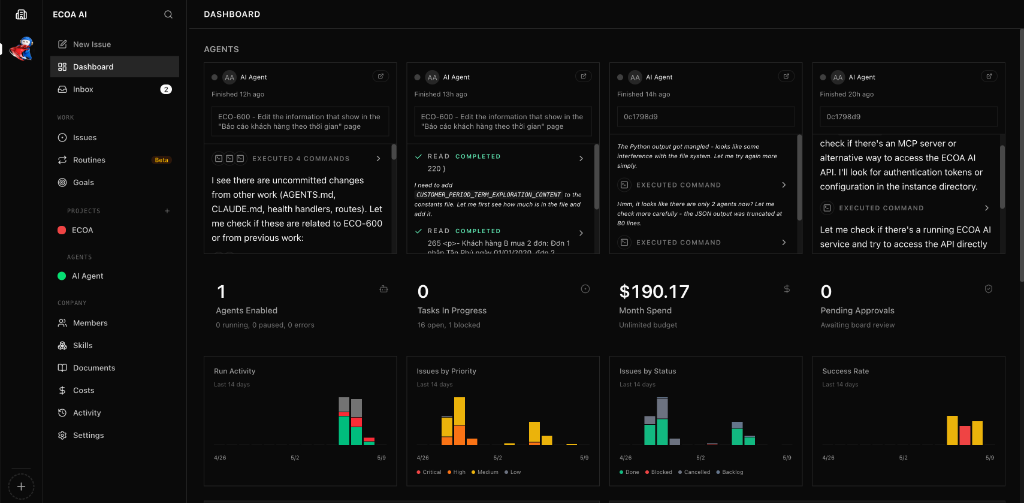Click the Activity history icon in sidebar
This screenshot has width=1024, height=503.
(x=62, y=413)
